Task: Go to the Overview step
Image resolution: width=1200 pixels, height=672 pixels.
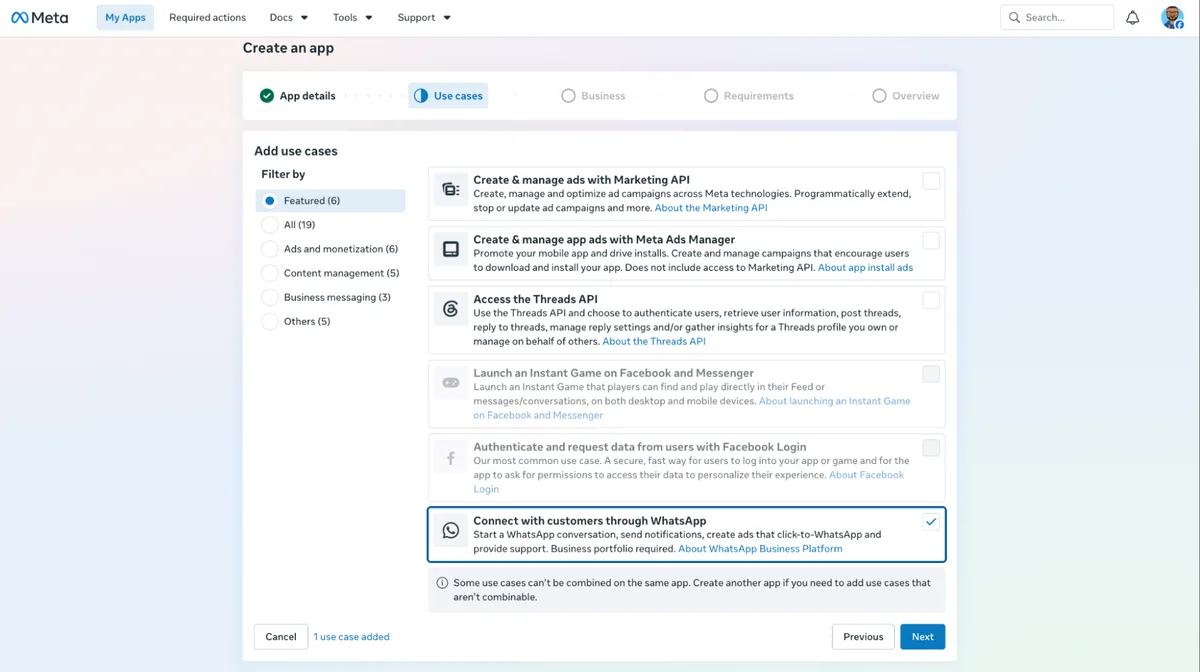Action: point(906,96)
